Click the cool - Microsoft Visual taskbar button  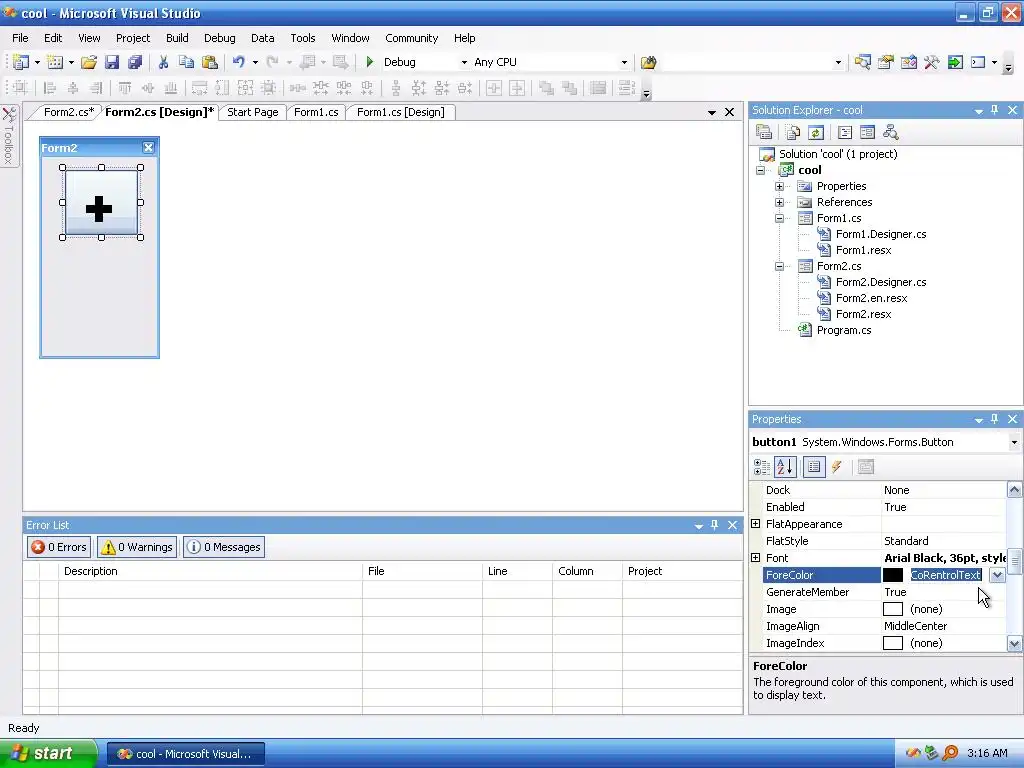click(186, 754)
